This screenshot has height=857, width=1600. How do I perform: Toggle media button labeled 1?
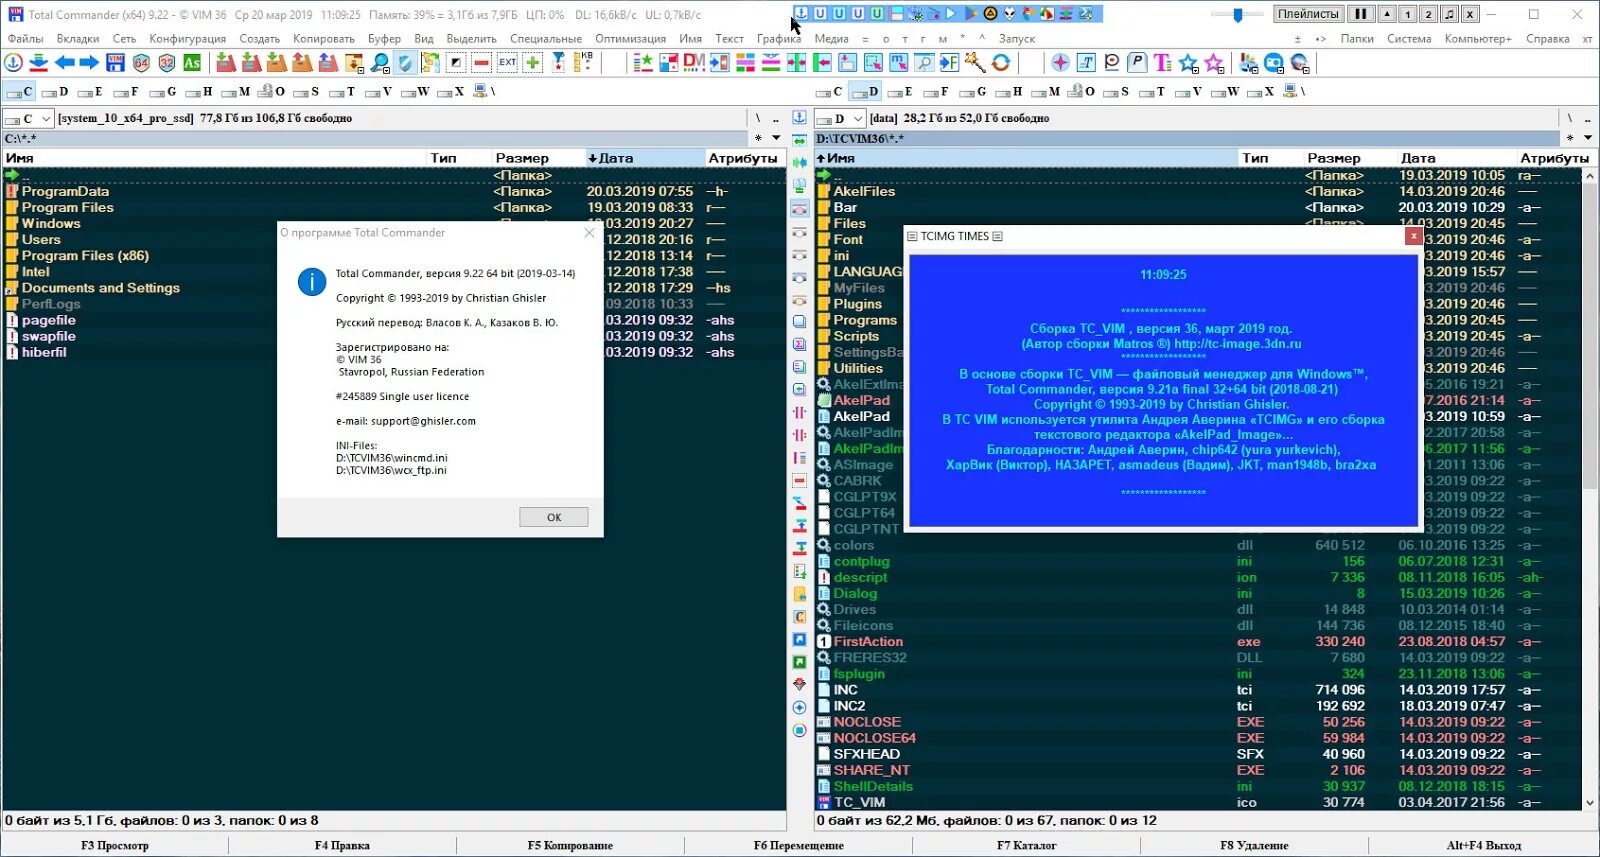[1408, 14]
